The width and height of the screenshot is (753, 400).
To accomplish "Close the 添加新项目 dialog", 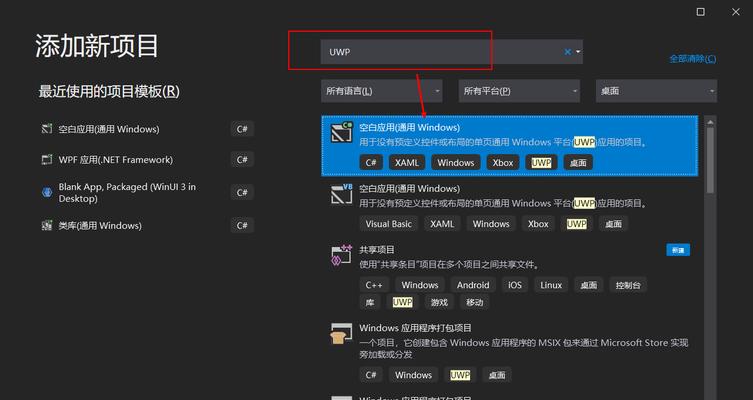I will (736, 12).
